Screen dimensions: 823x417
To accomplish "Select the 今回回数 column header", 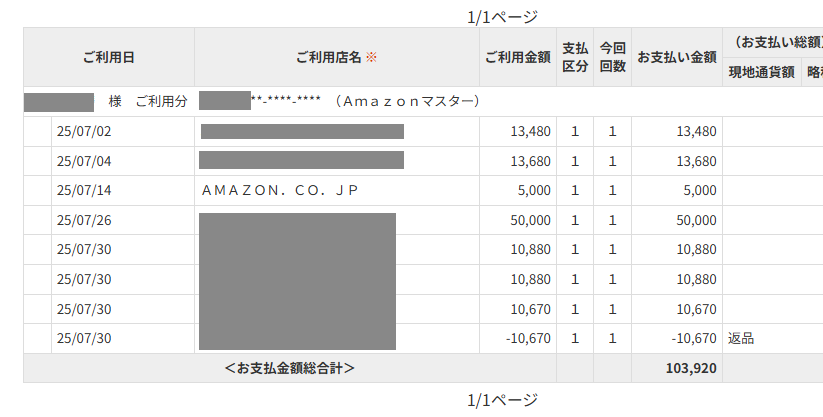I will point(612,57).
